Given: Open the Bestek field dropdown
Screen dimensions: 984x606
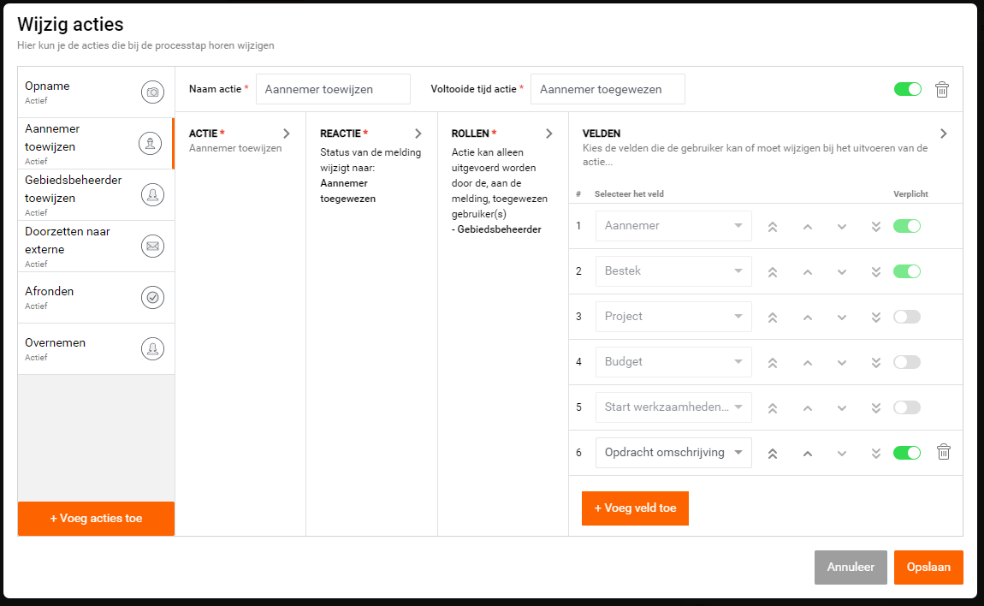Looking at the screenshot, I should click(x=673, y=271).
